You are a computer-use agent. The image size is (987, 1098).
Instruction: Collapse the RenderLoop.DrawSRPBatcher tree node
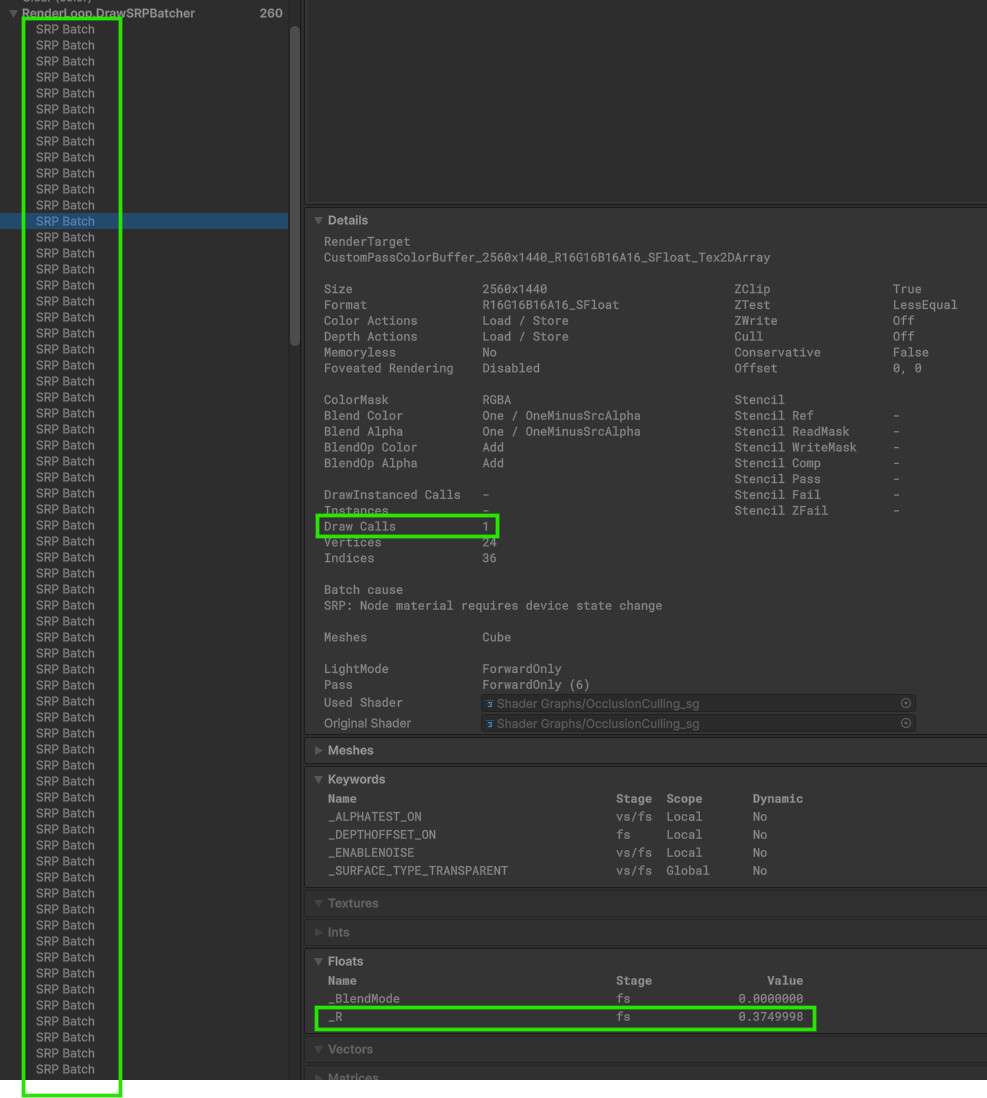click(13, 14)
